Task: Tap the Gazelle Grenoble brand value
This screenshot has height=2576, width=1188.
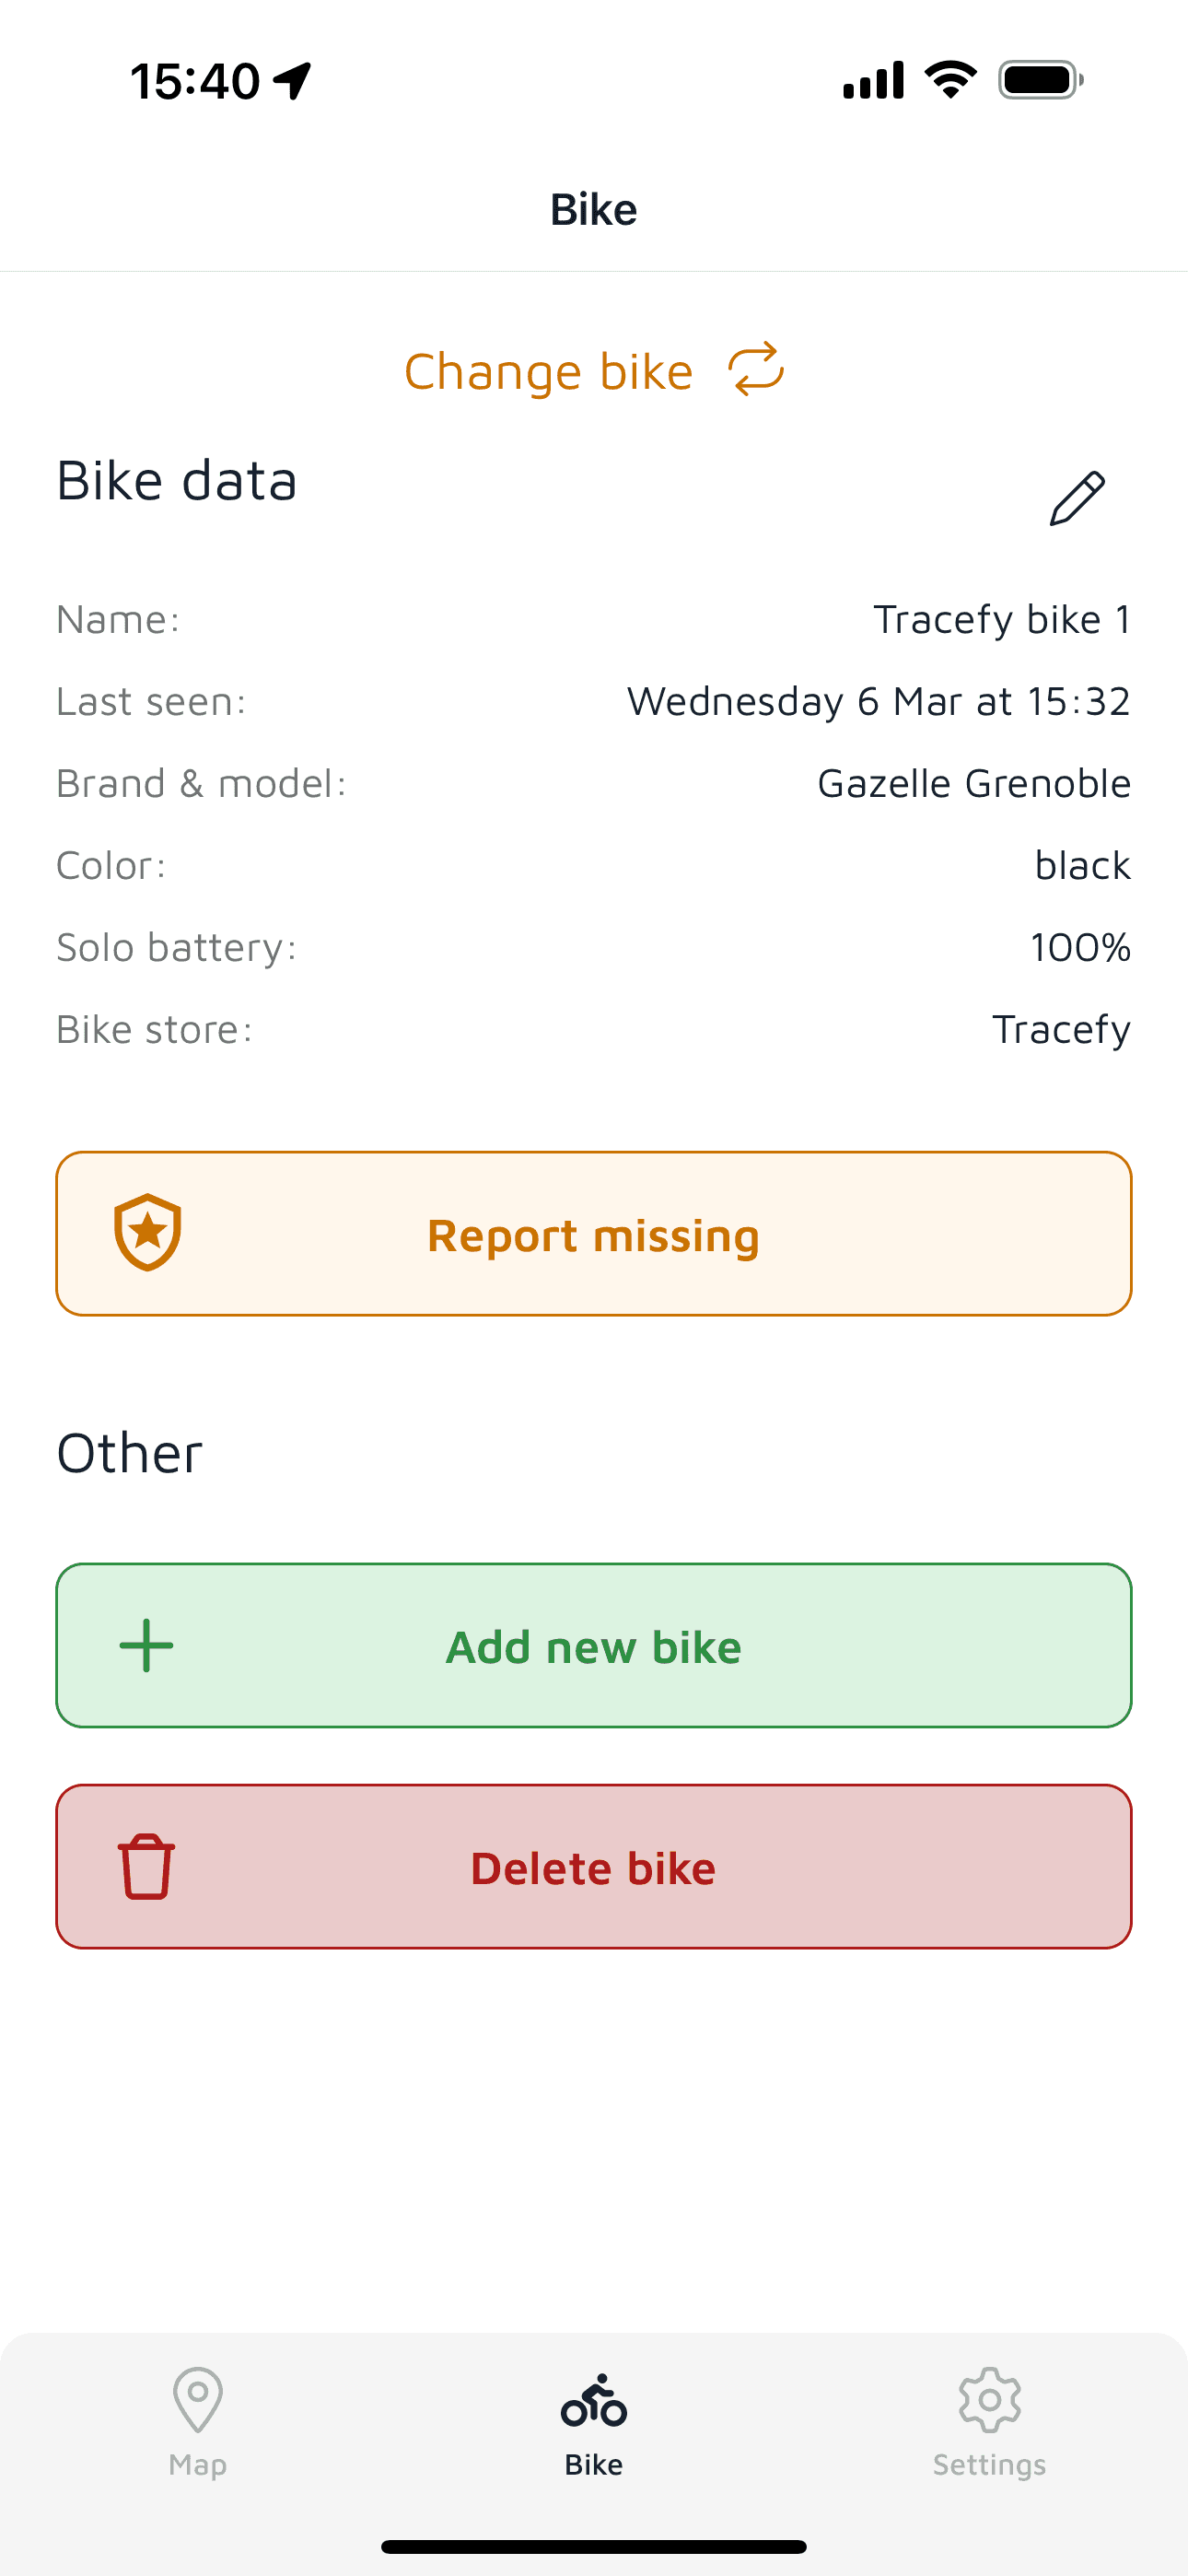Action: [x=973, y=783]
